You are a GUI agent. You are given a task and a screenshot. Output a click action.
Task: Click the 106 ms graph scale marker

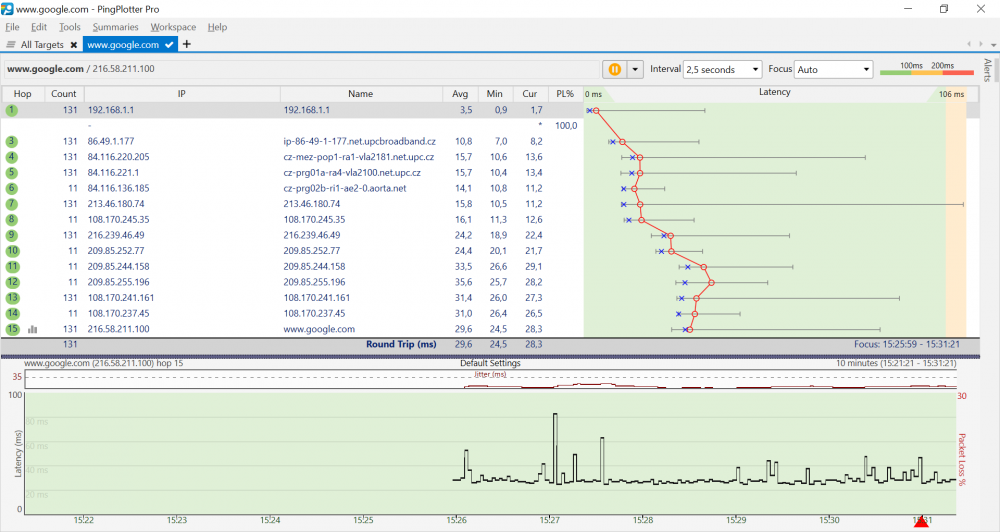click(x=951, y=94)
